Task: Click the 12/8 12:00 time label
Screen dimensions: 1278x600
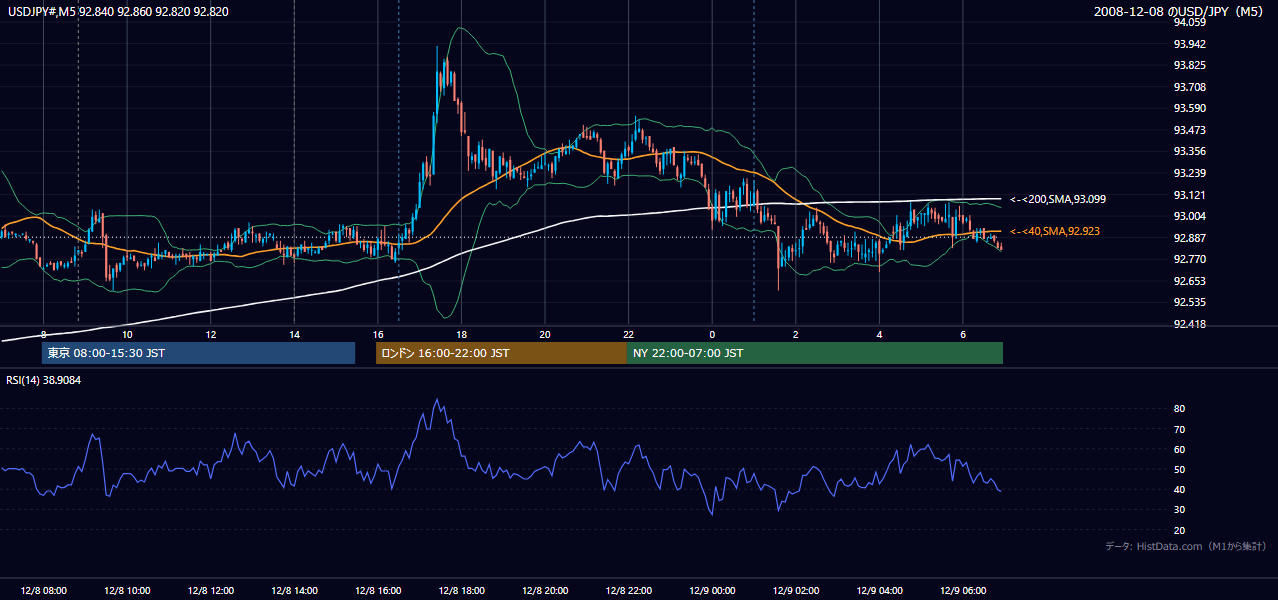Action: pos(211,590)
